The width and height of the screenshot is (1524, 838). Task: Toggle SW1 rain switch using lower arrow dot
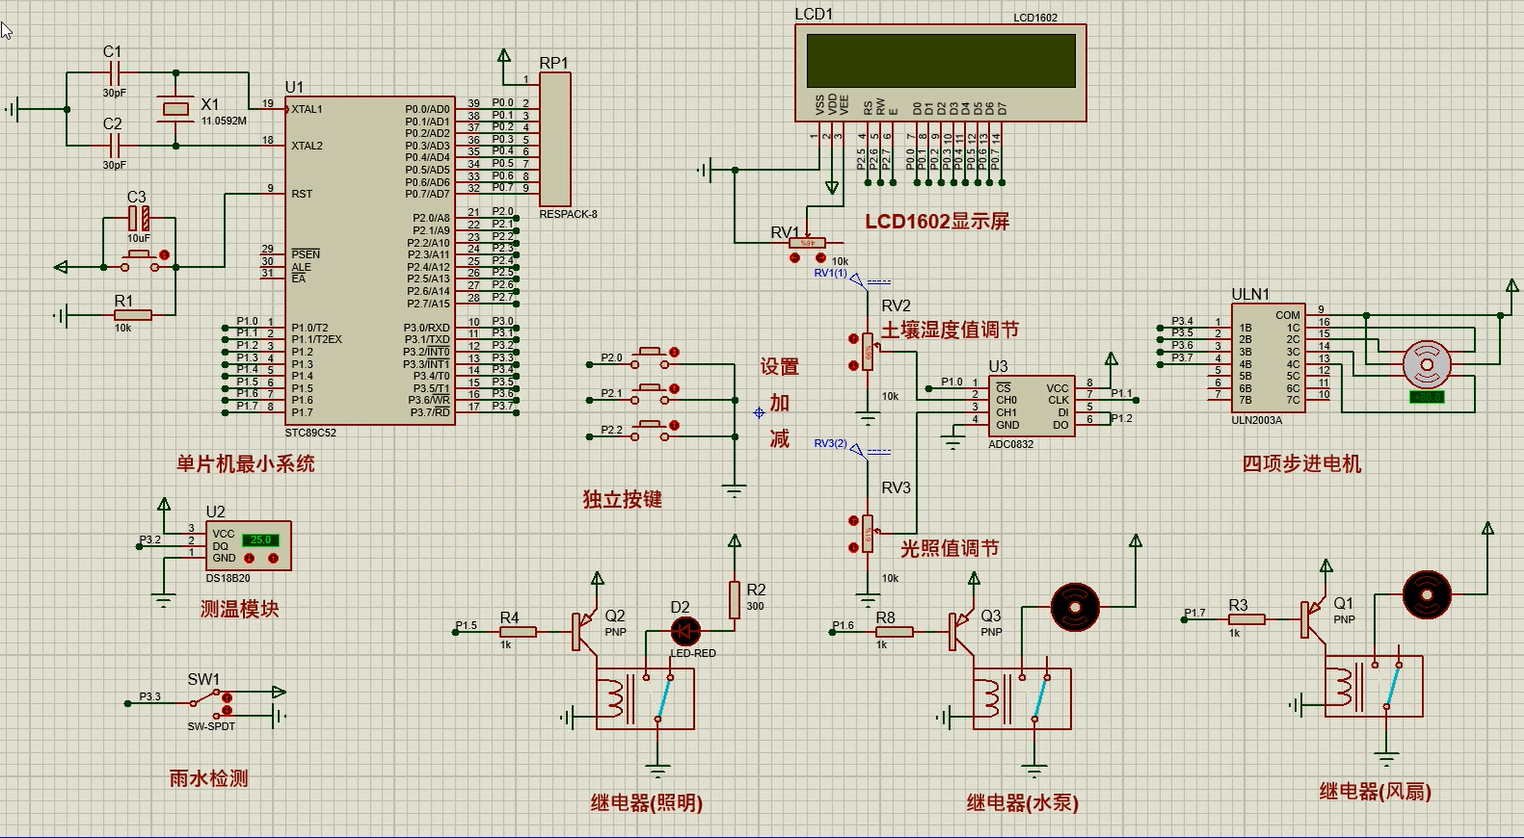tap(227, 711)
